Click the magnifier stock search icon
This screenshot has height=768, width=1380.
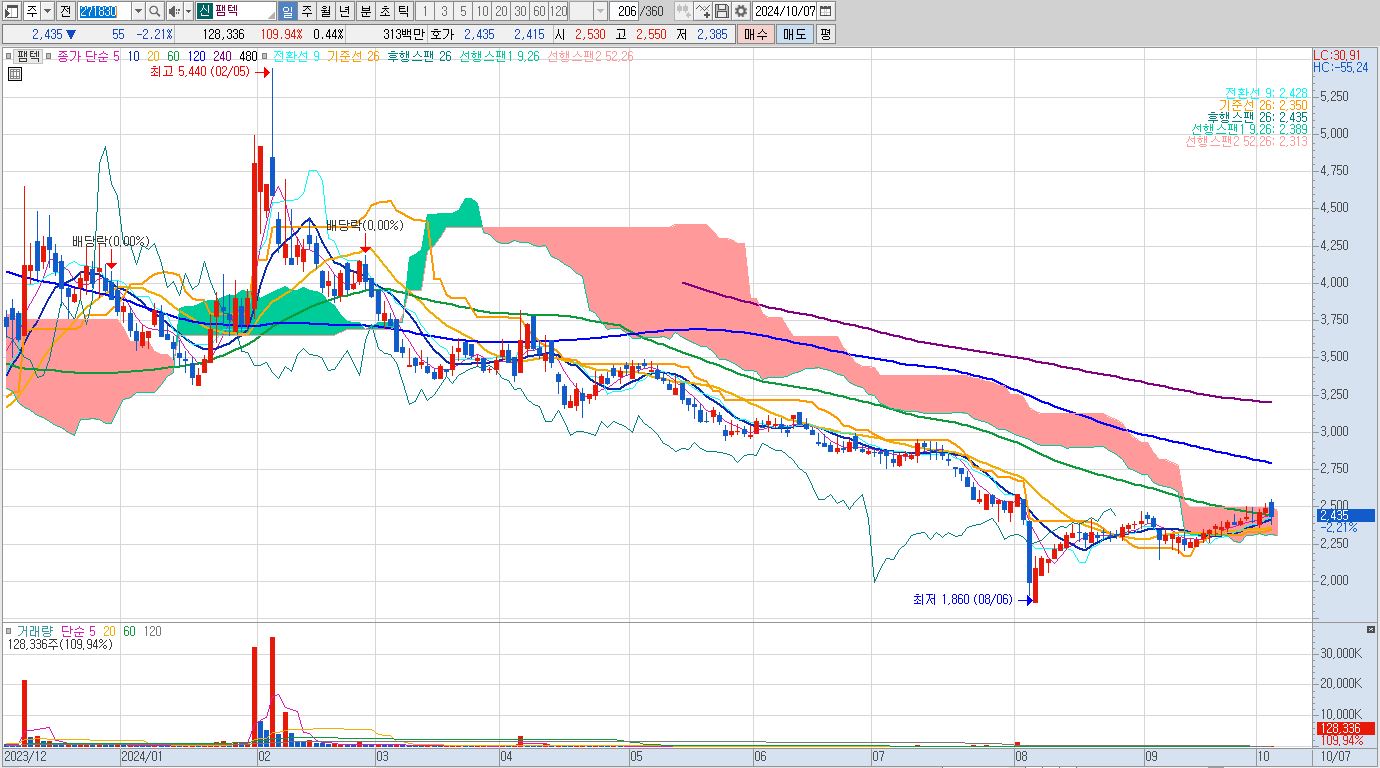(x=155, y=11)
